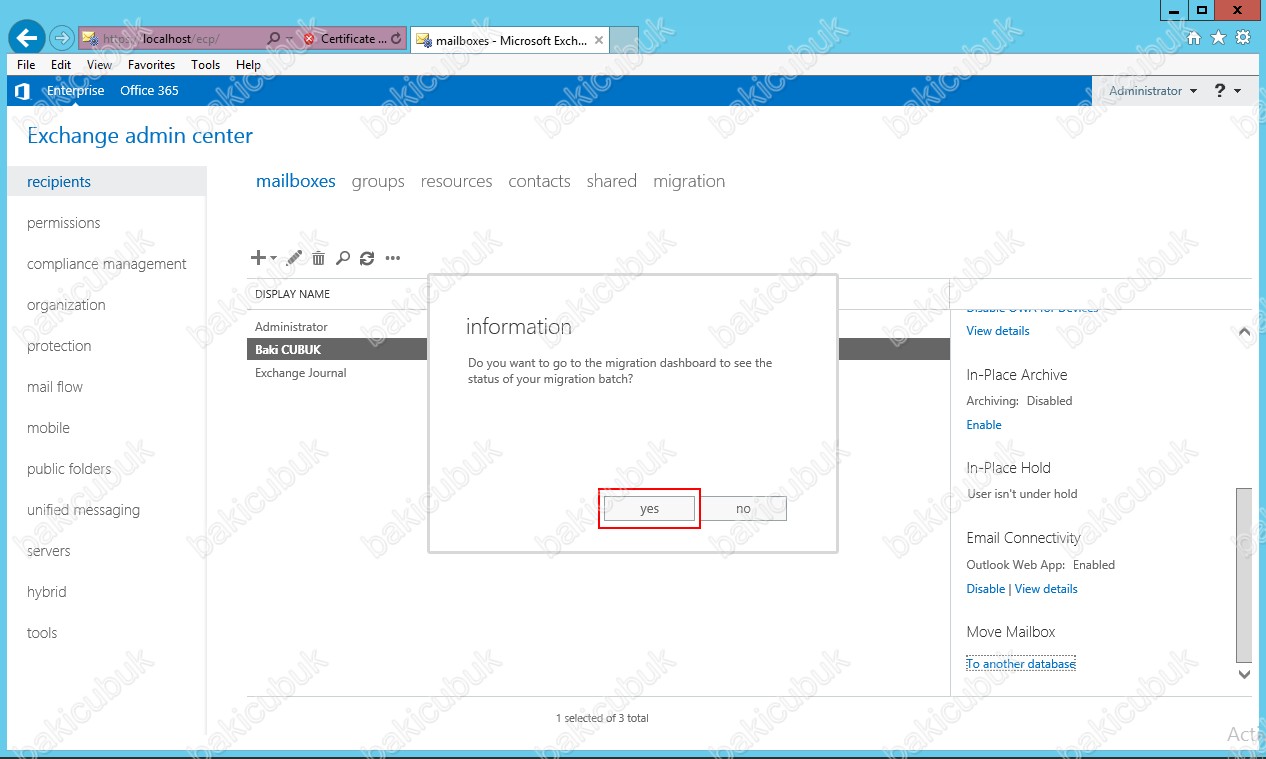Open unified messaging section
1266x759 pixels.
pos(83,510)
